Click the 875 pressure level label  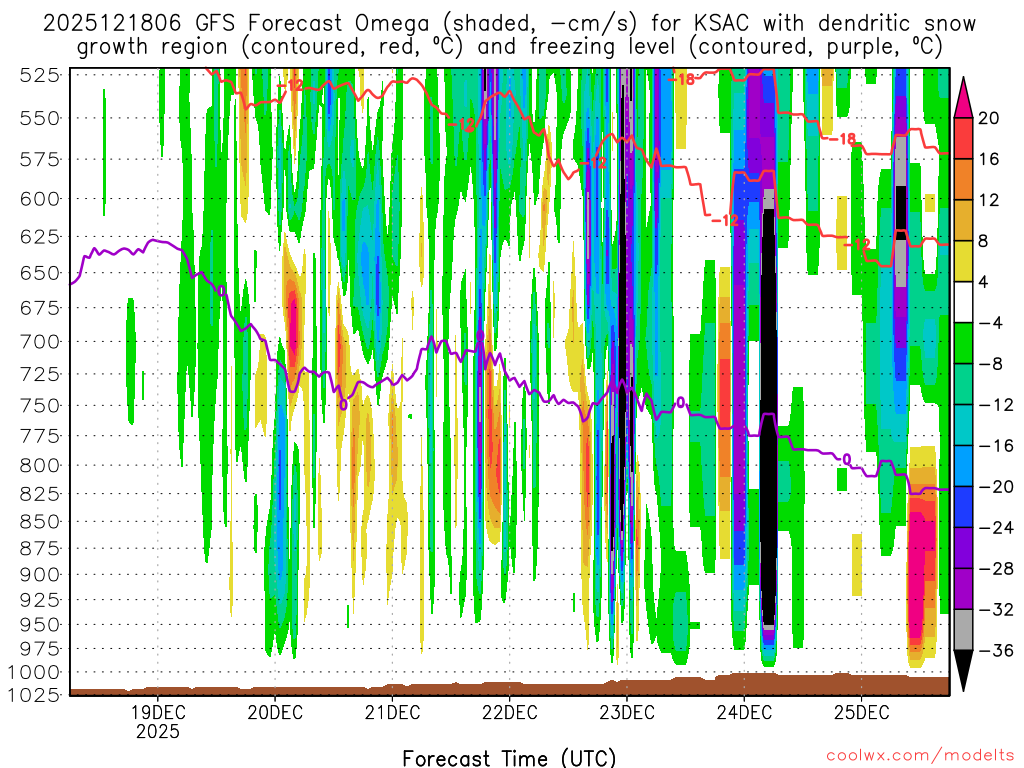click(40, 549)
